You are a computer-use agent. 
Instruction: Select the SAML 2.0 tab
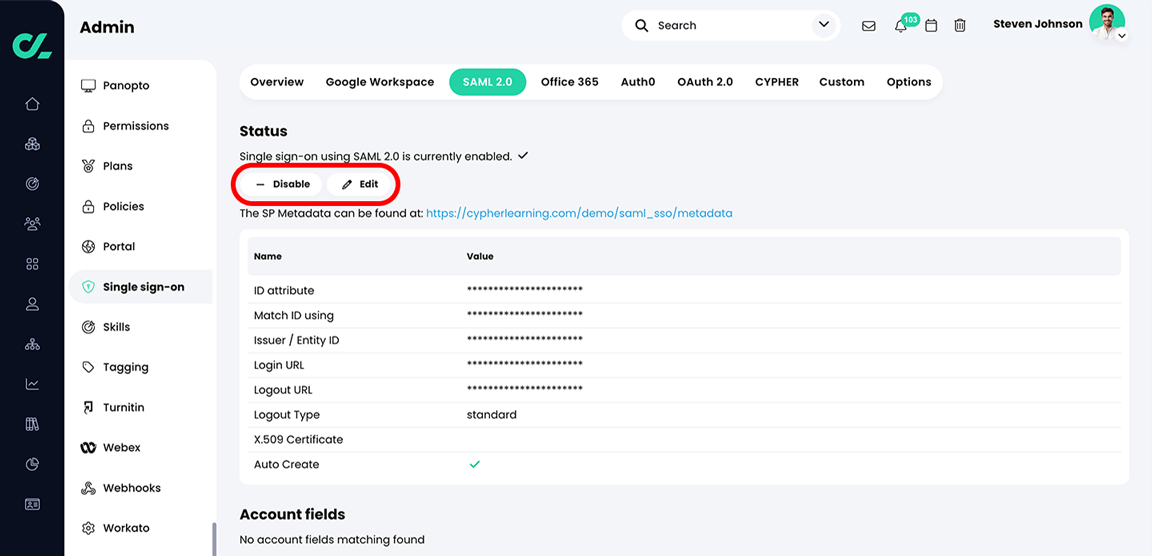tap(488, 82)
